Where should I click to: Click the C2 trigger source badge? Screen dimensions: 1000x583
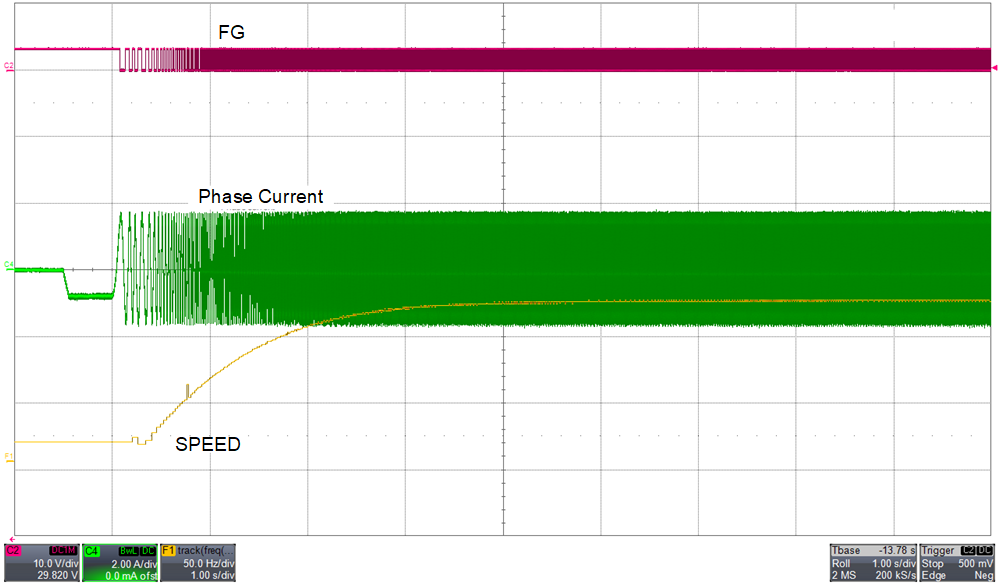(x=967, y=549)
